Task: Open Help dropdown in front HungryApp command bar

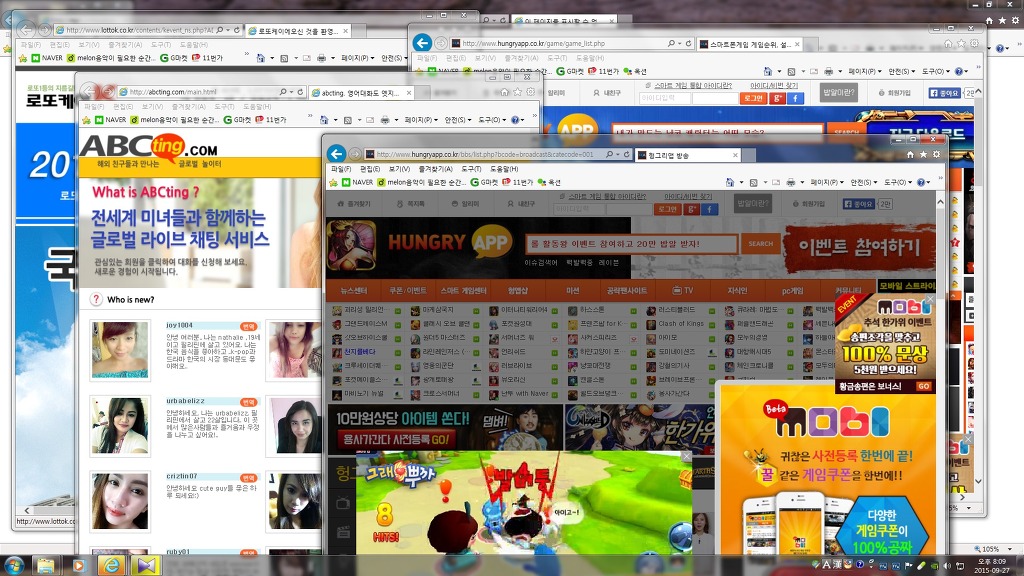Action: 923,182
